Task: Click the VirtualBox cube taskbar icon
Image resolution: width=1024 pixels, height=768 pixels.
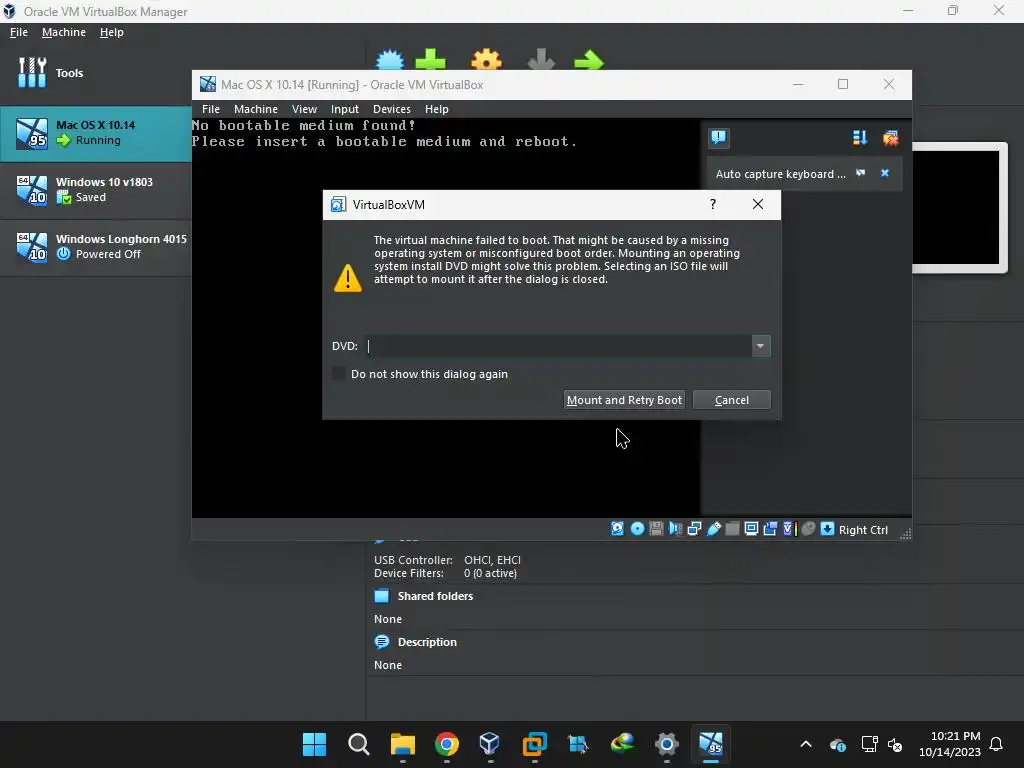Action: [490, 744]
